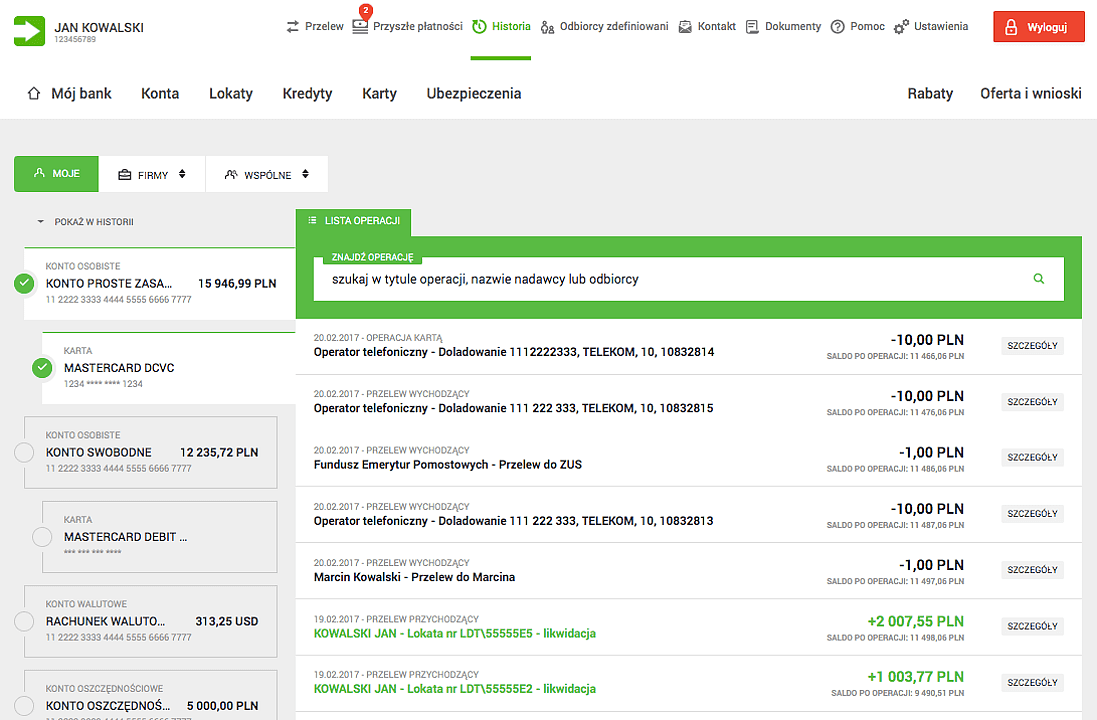1097x720 pixels.
Task: Click the red notification badge showing 2
Action: (x=365, y=10)
